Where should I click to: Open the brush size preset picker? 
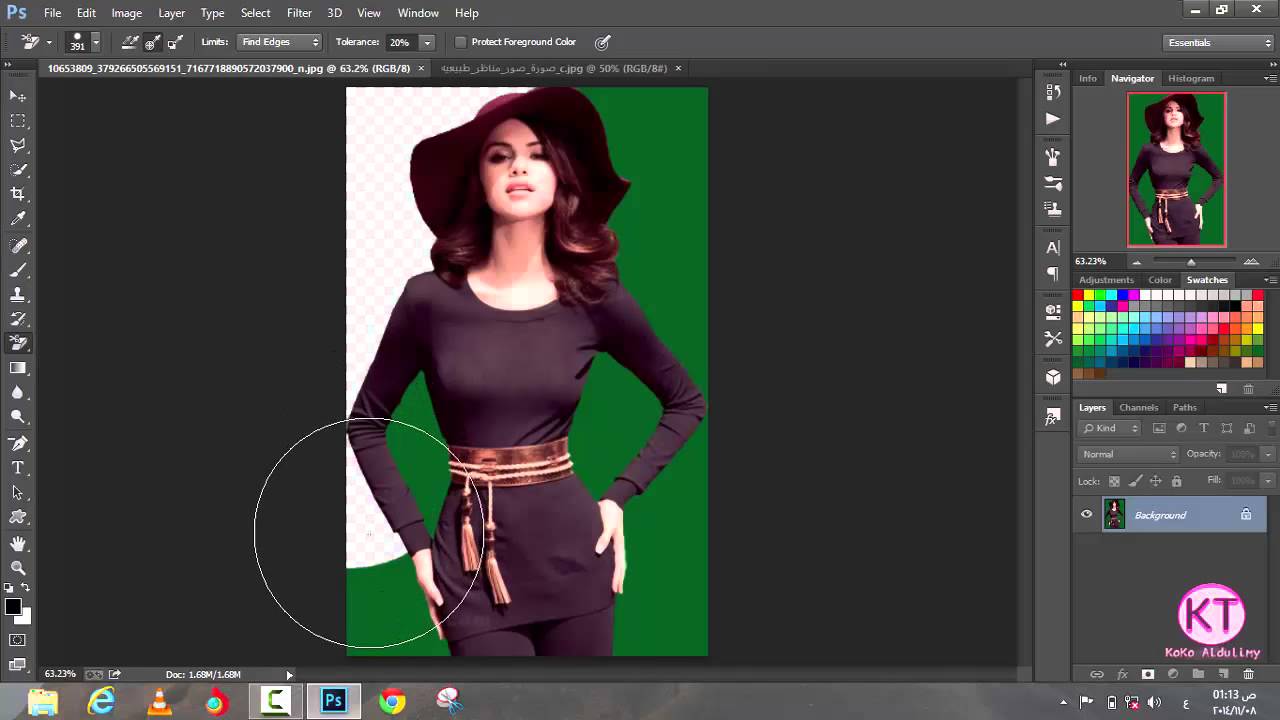coord(96,42)
